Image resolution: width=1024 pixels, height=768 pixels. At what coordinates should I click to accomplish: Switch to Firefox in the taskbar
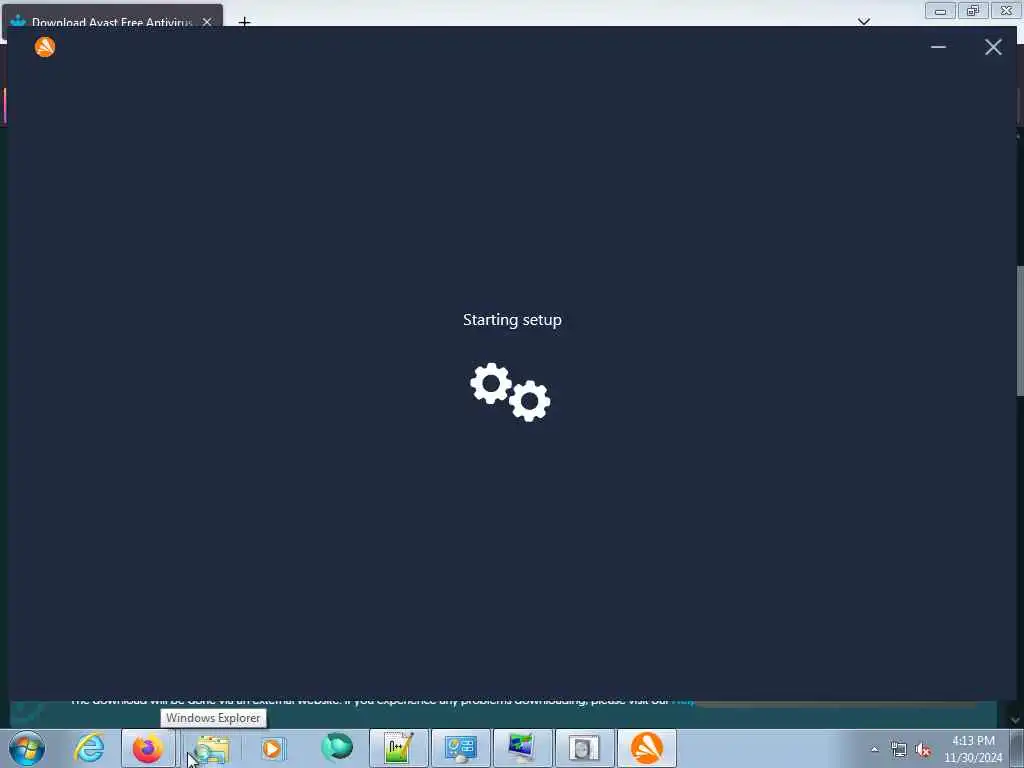pyautogui.click(x=148, y=748)
